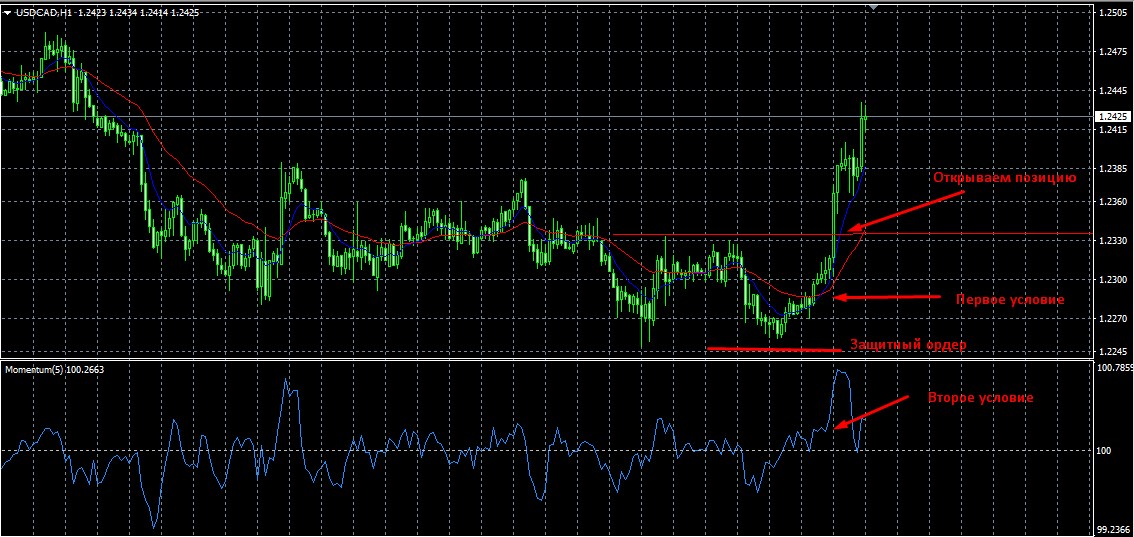Select the 'Открываем позицию' text annotation
This screenshot has height=537, width=1134.
1004,178
